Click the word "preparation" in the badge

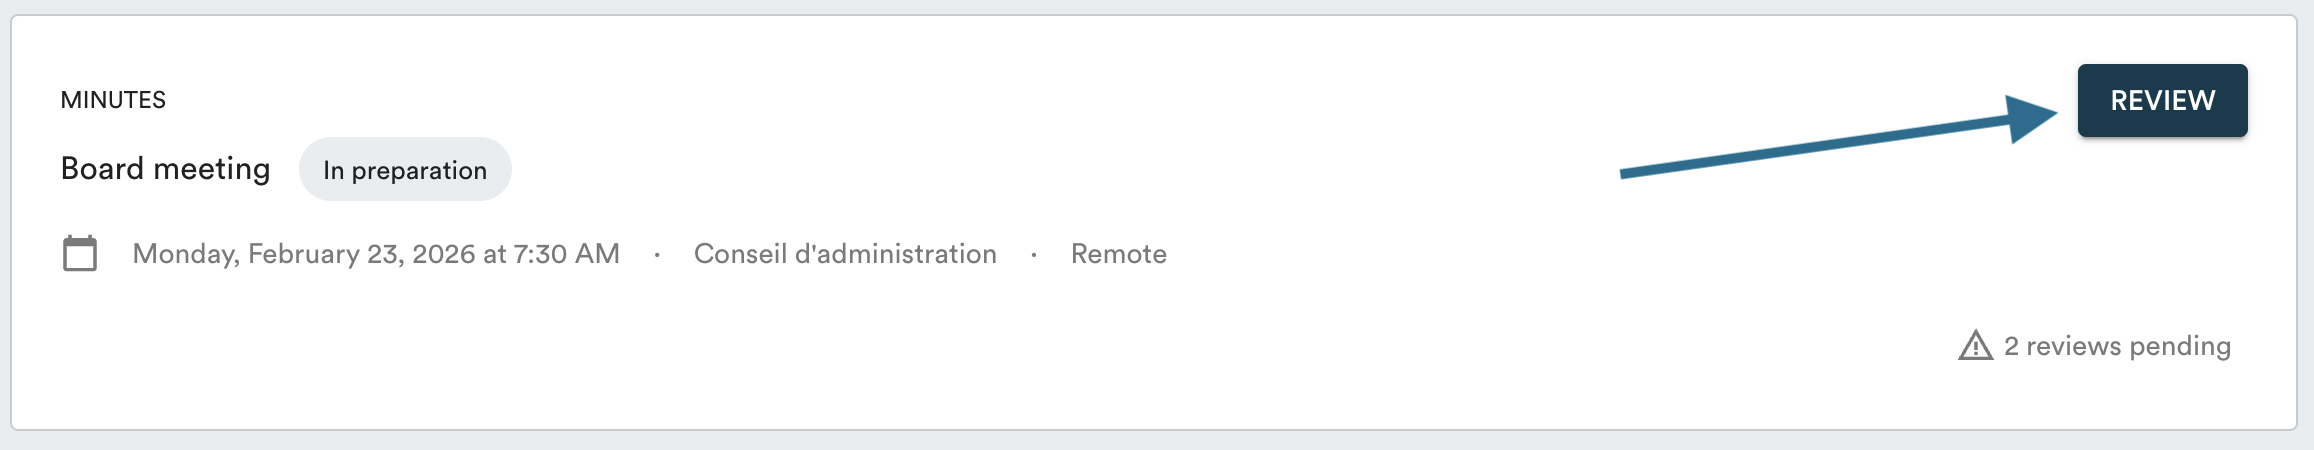(x=419, y=171)
